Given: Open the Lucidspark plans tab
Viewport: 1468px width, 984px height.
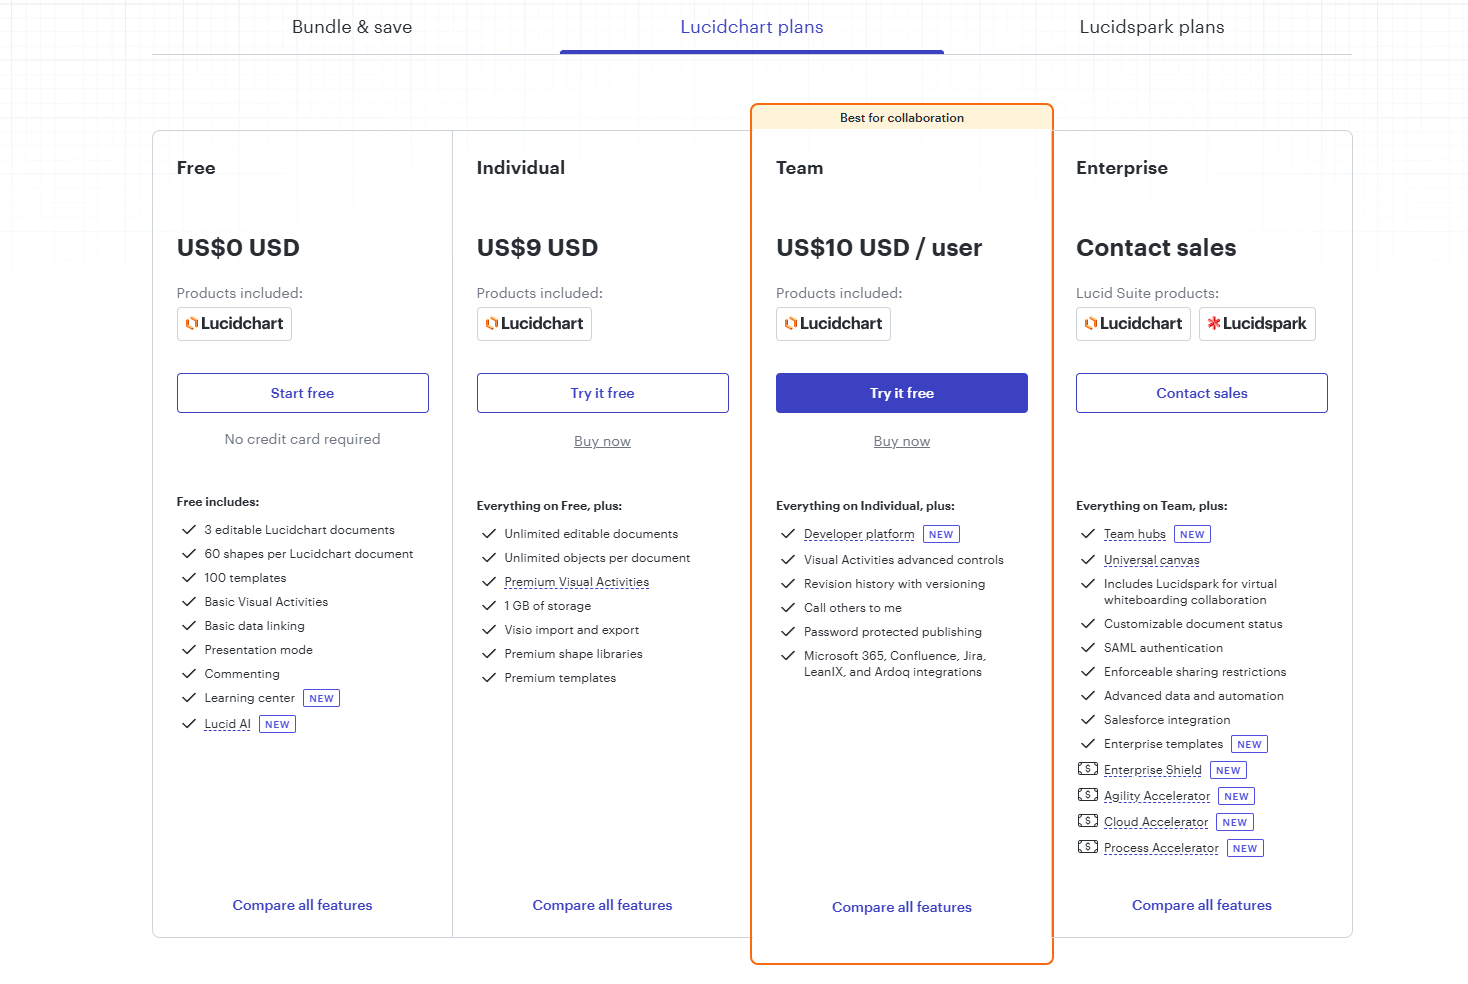Looking at the screenshot, I should [x=1152, y=27].
